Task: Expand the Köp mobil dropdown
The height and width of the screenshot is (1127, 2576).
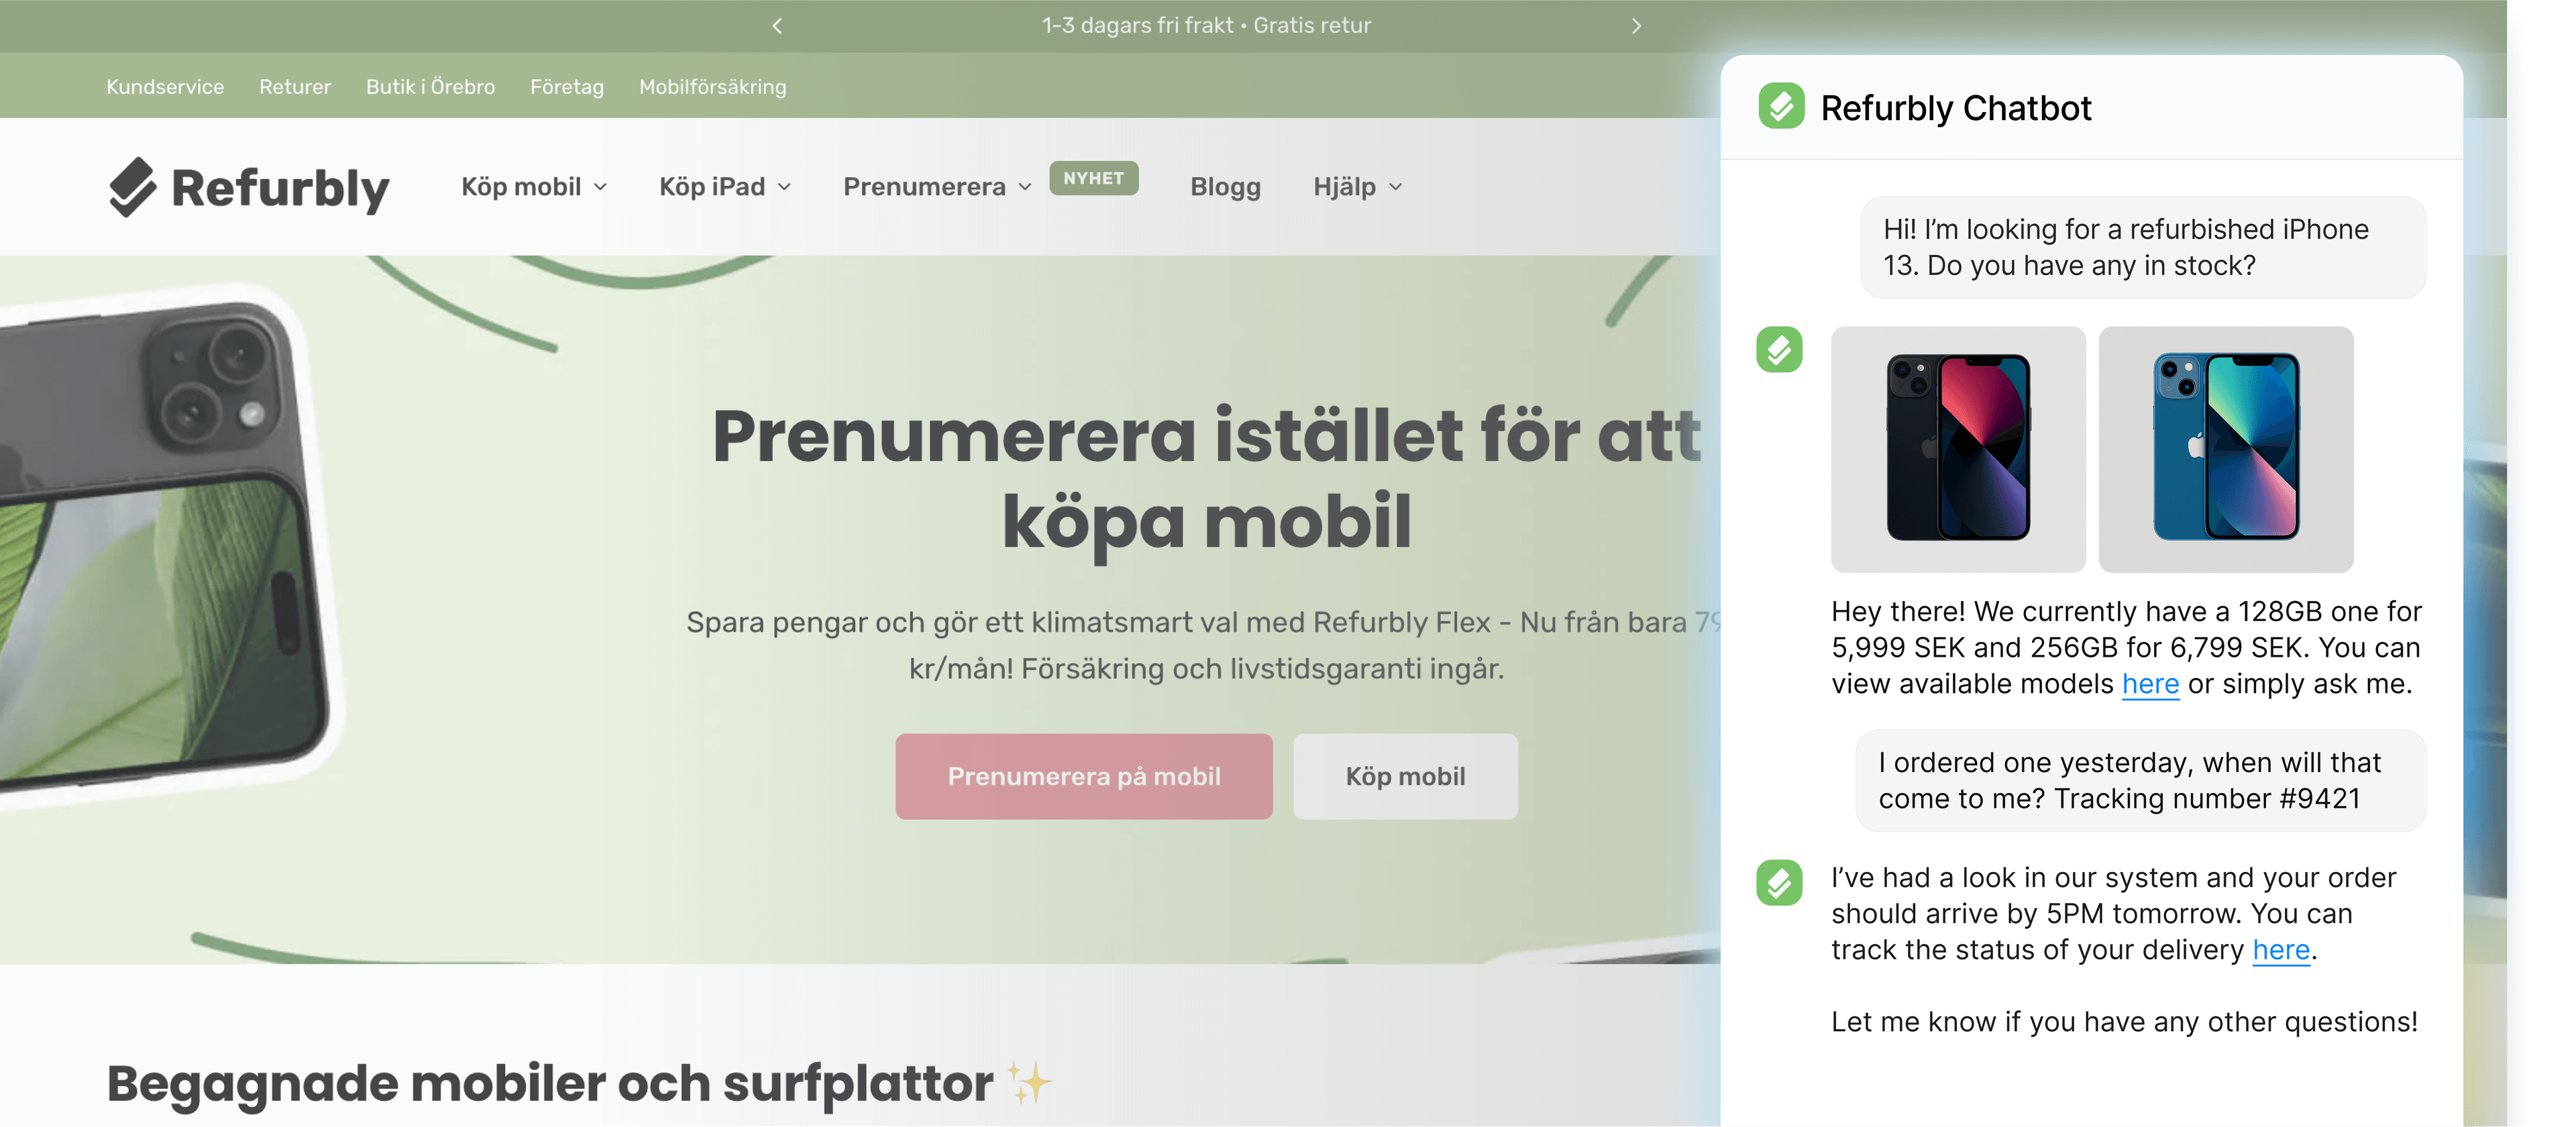Action: [534, 187]
